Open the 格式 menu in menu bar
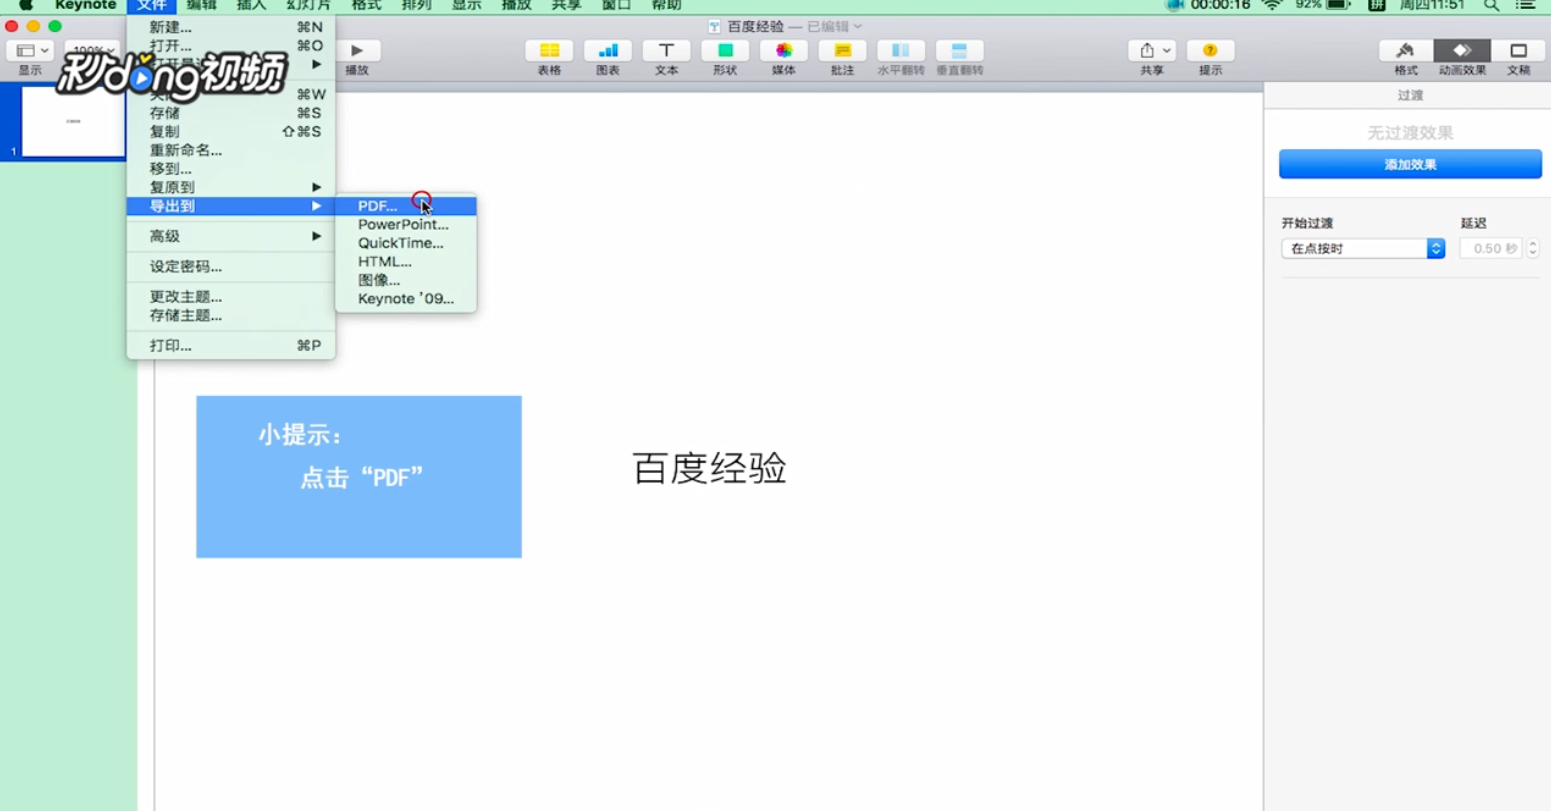 coord(366,5)
